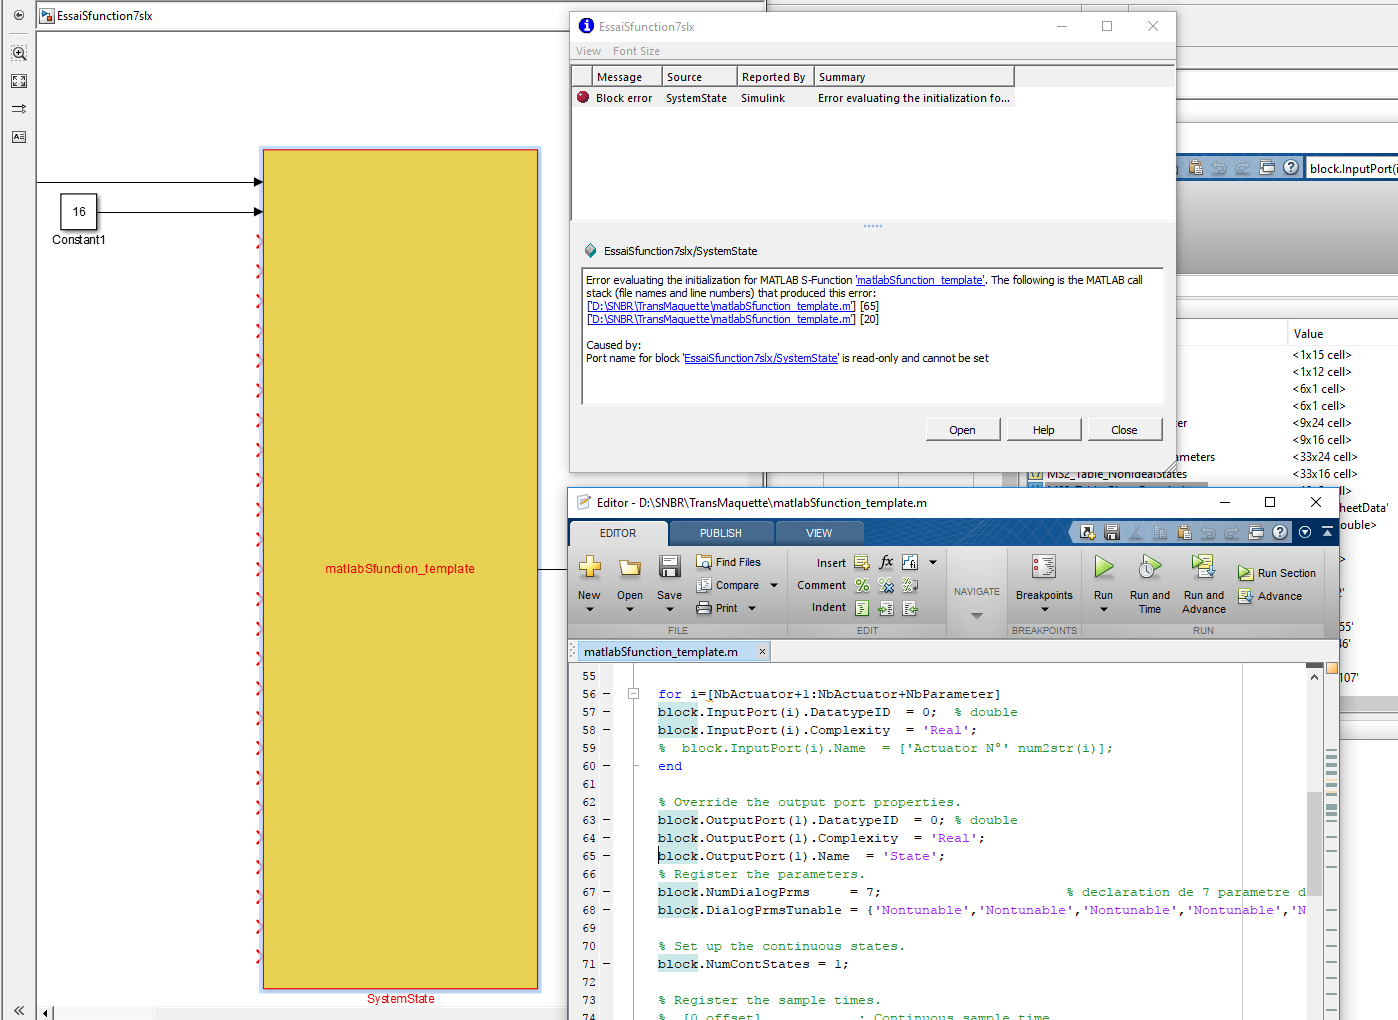Click the wrap comments icon
This screenshot has height=1020, width=1398.
(x=910, y=585)
